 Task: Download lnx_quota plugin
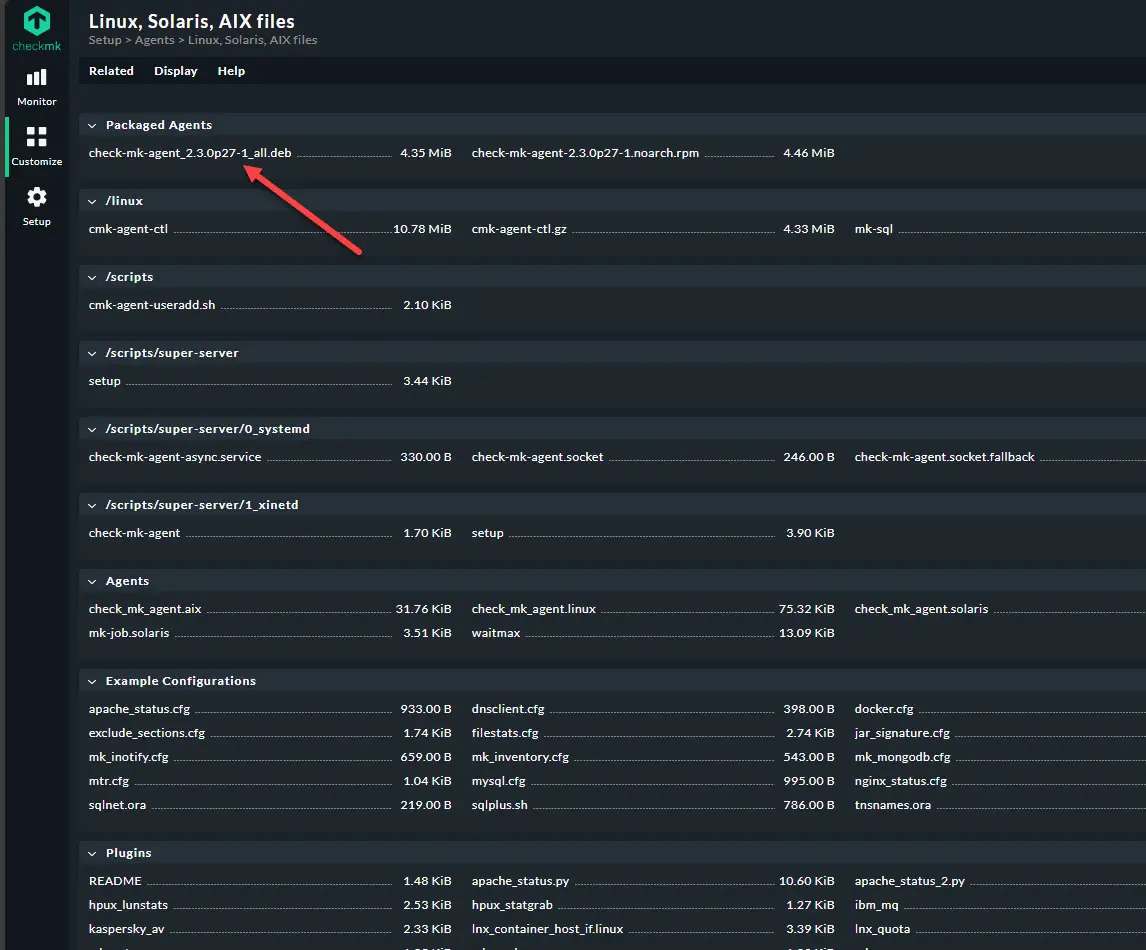pos(882,930)
